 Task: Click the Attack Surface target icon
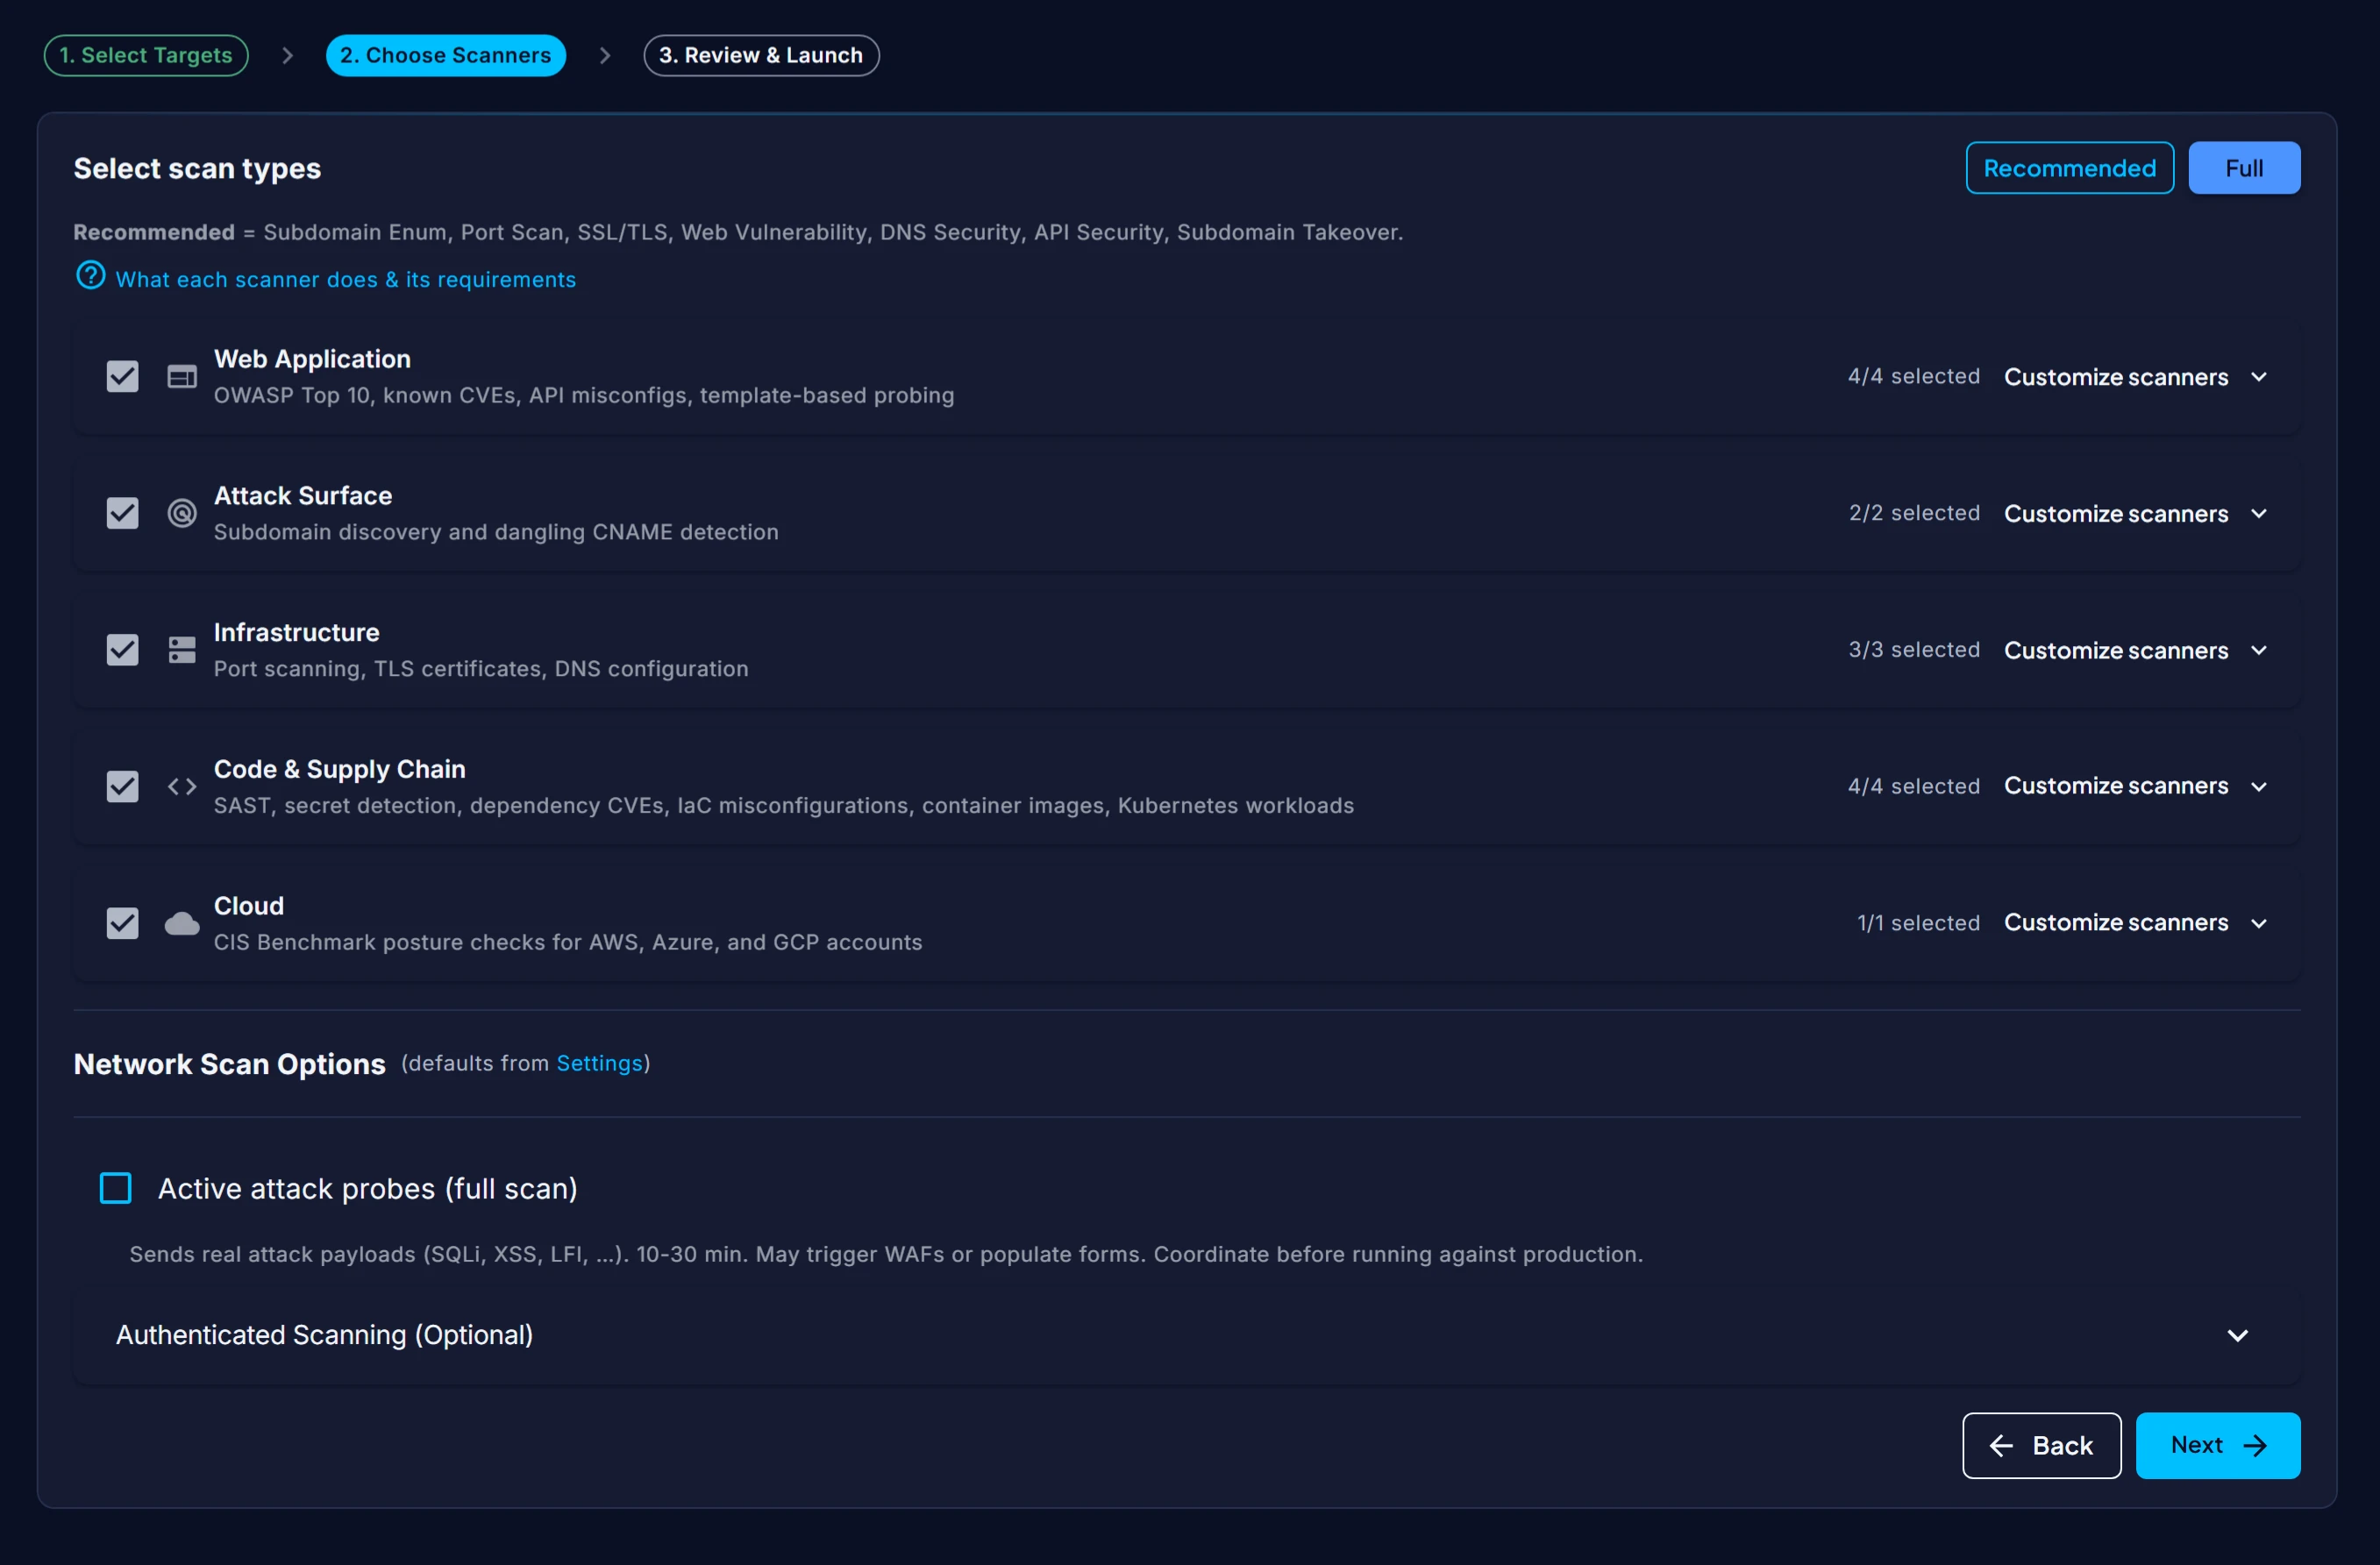pos(181,513)
